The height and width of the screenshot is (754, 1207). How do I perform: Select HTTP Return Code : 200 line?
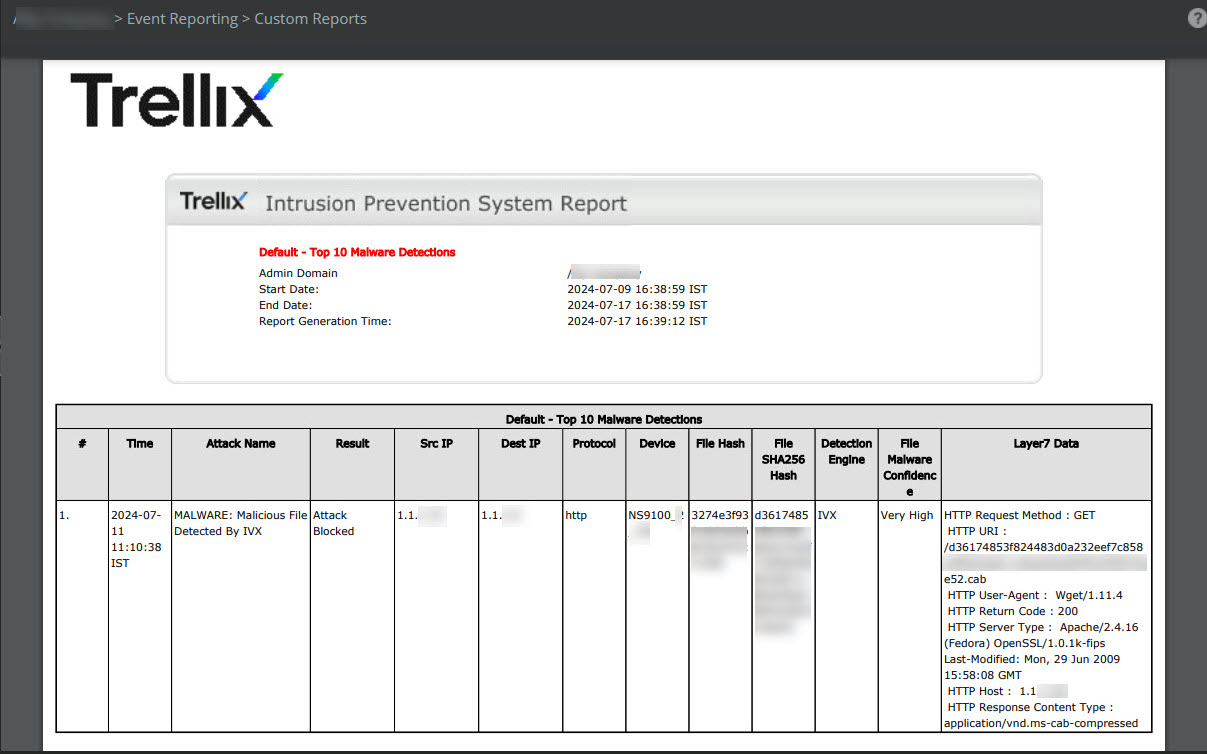click(1011, 611)
